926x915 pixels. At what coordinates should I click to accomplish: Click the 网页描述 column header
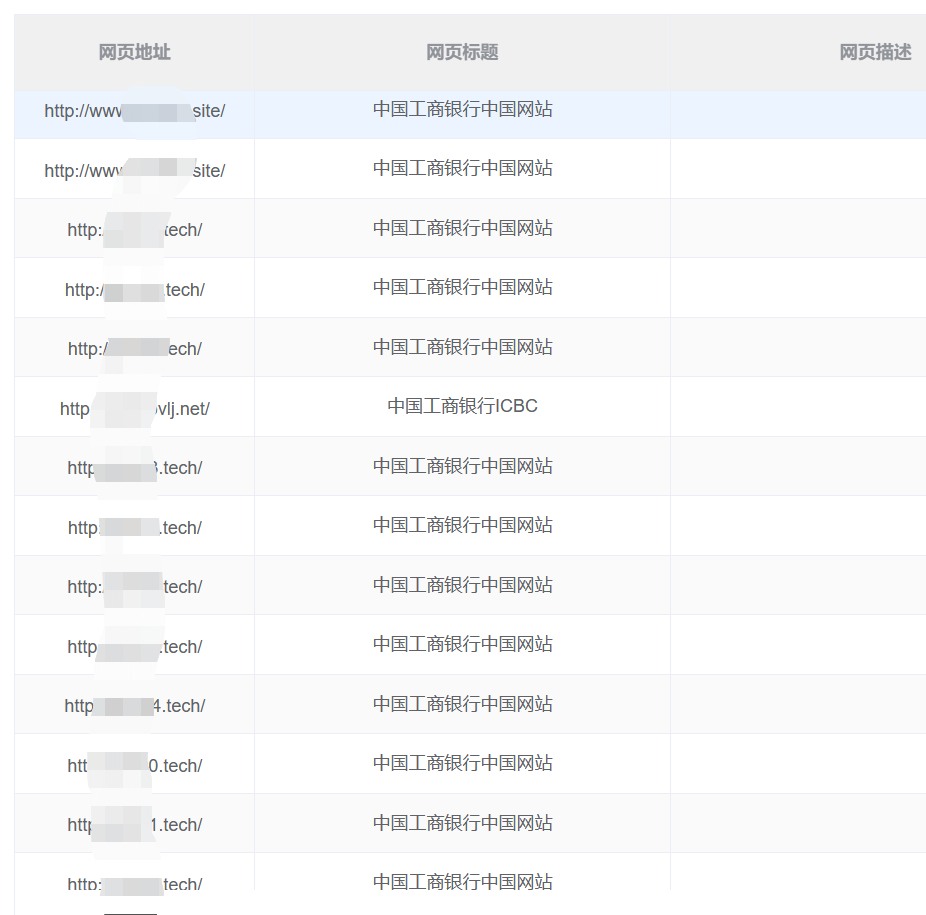coord(875,53)
